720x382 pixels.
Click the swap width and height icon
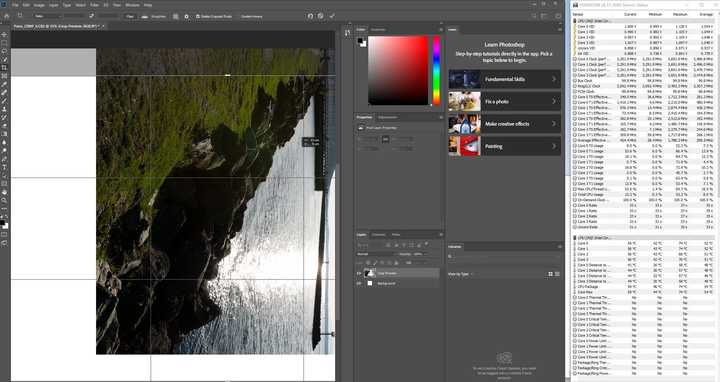coord(91,16)
